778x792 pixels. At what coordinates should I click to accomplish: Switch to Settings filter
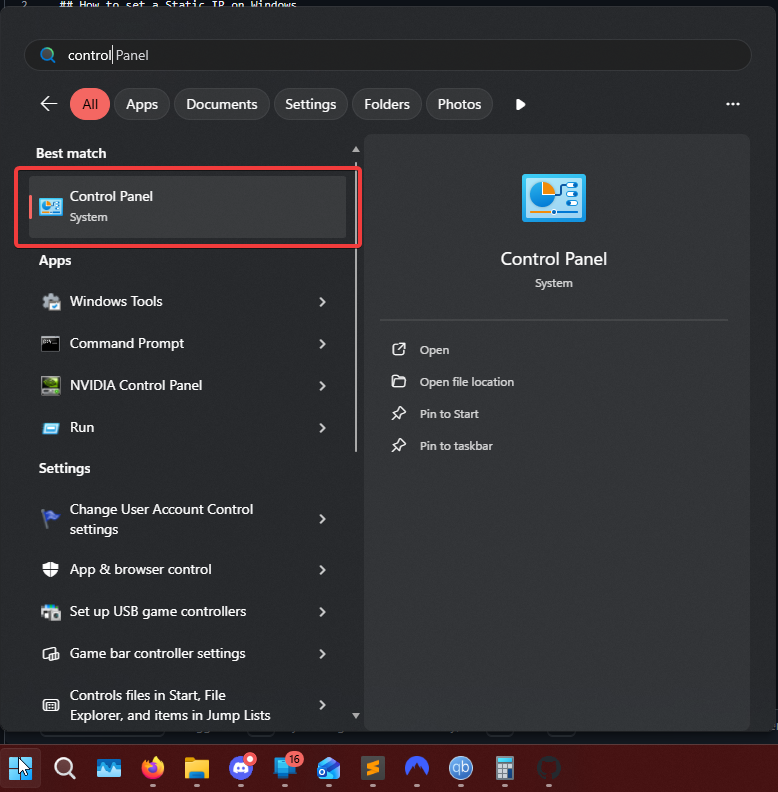(311, 104)
